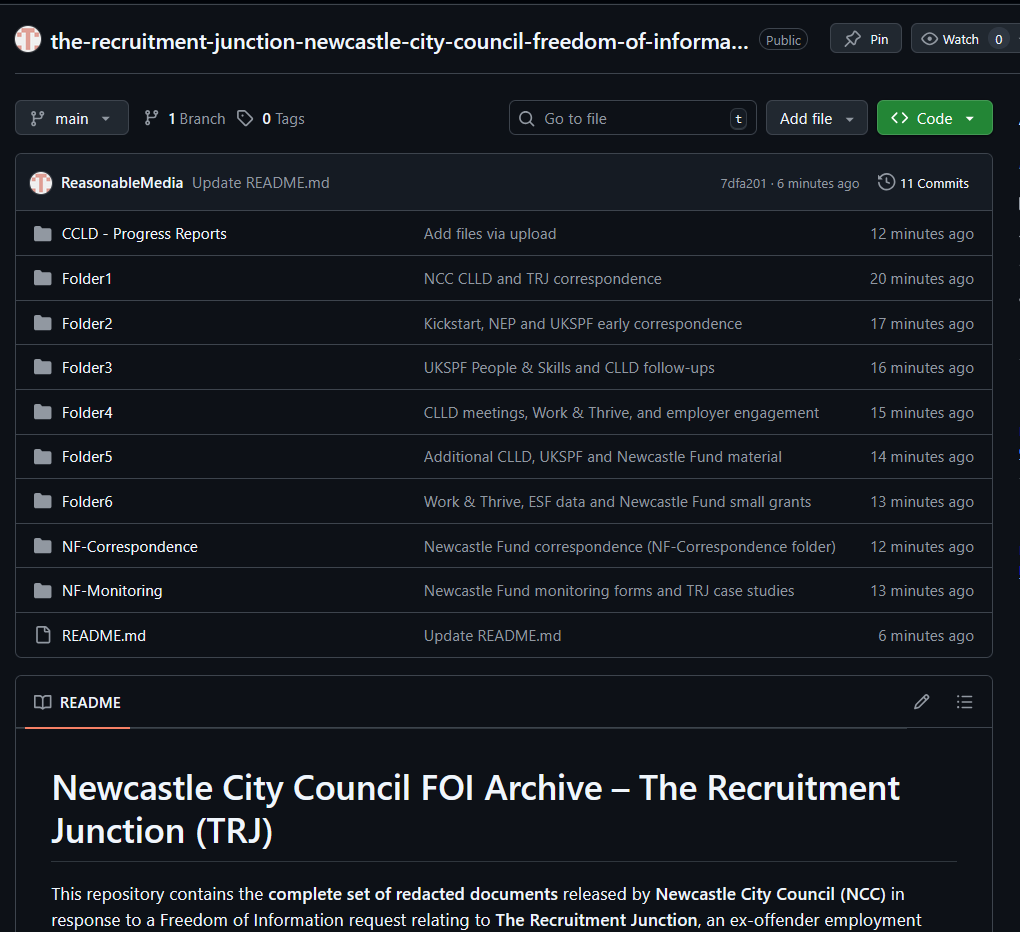1020x932 pixels.
Task: Open commit 'UKSPF People & Skills and CLLD follow-ups'
Action: pyautogui.click(x=569, y=367)
